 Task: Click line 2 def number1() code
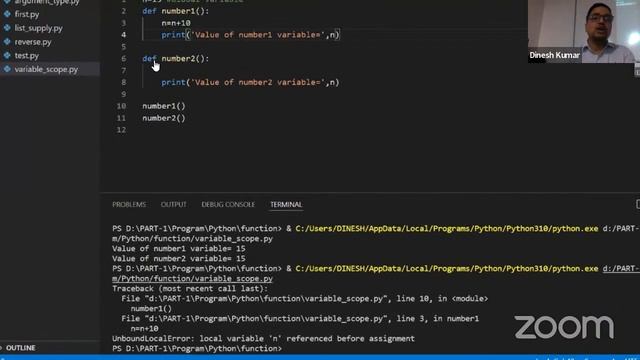[176, 11]
